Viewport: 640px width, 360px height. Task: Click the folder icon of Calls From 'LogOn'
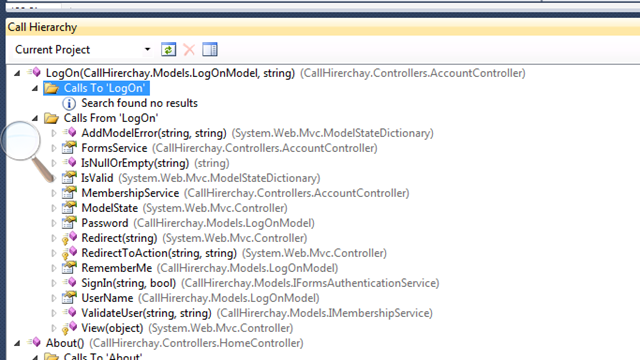[x=52, y=118]
